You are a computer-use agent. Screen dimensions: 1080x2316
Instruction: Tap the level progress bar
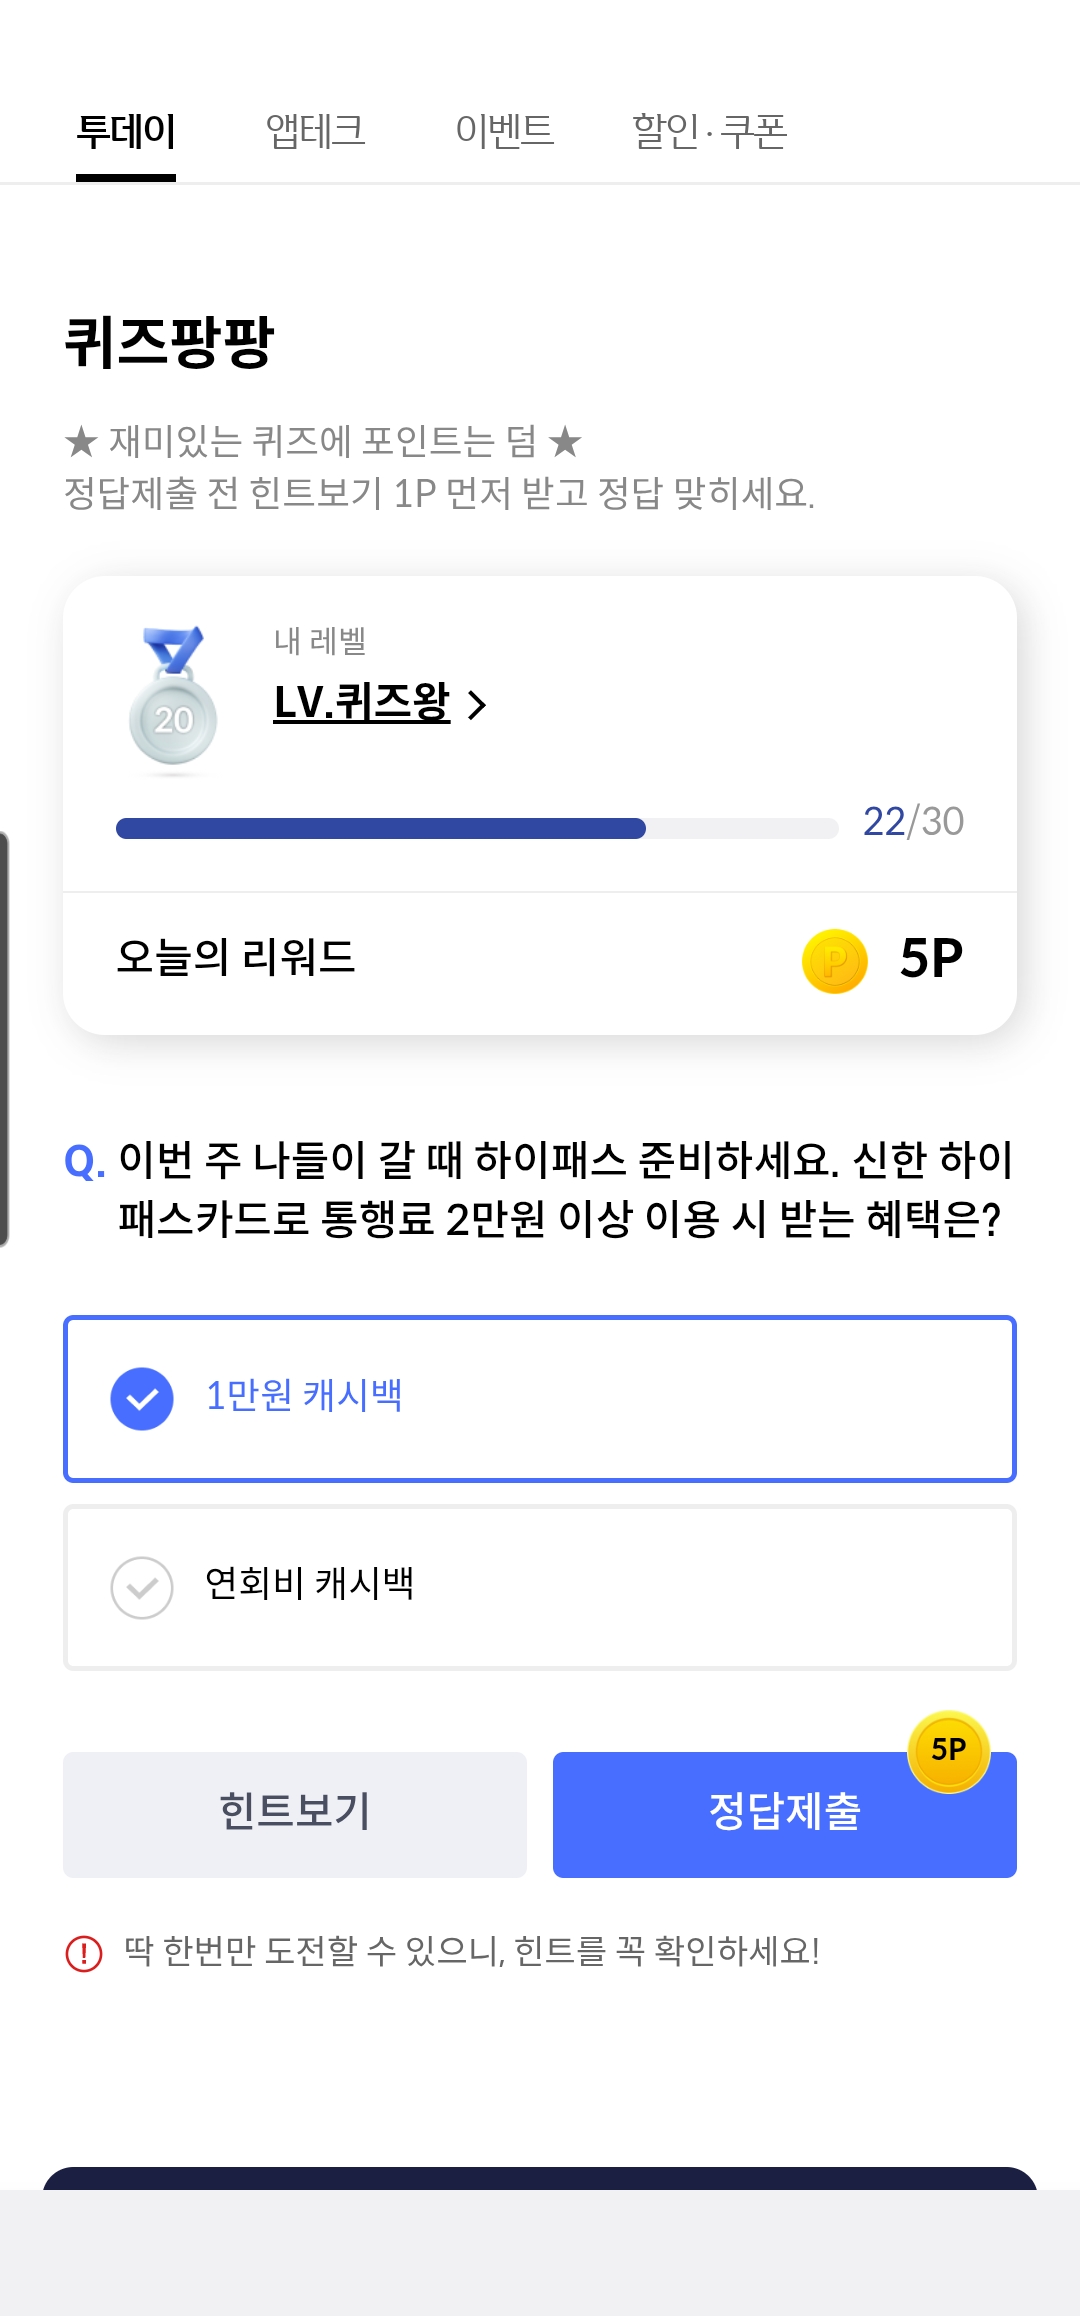477,828
